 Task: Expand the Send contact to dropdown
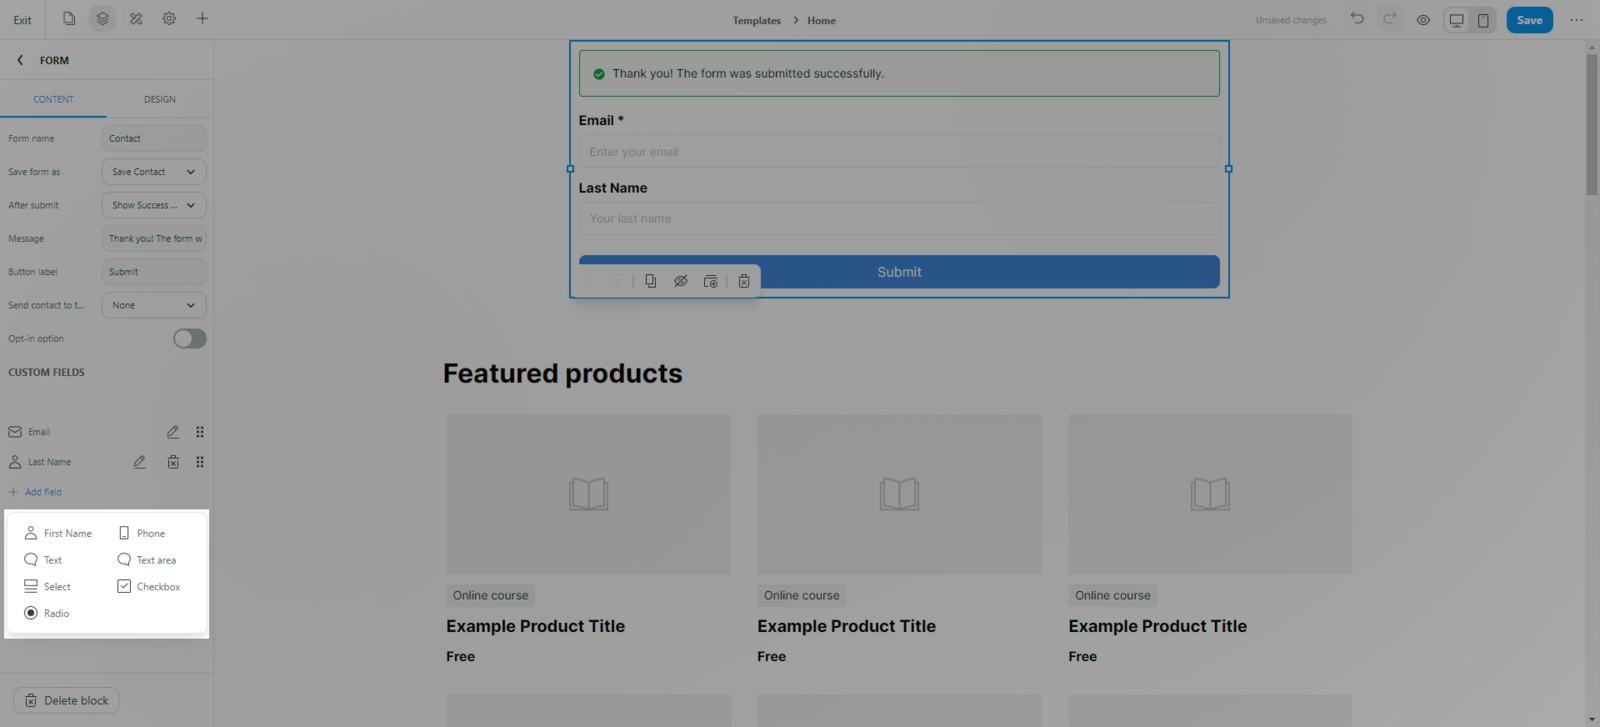(x=154, y=305)
